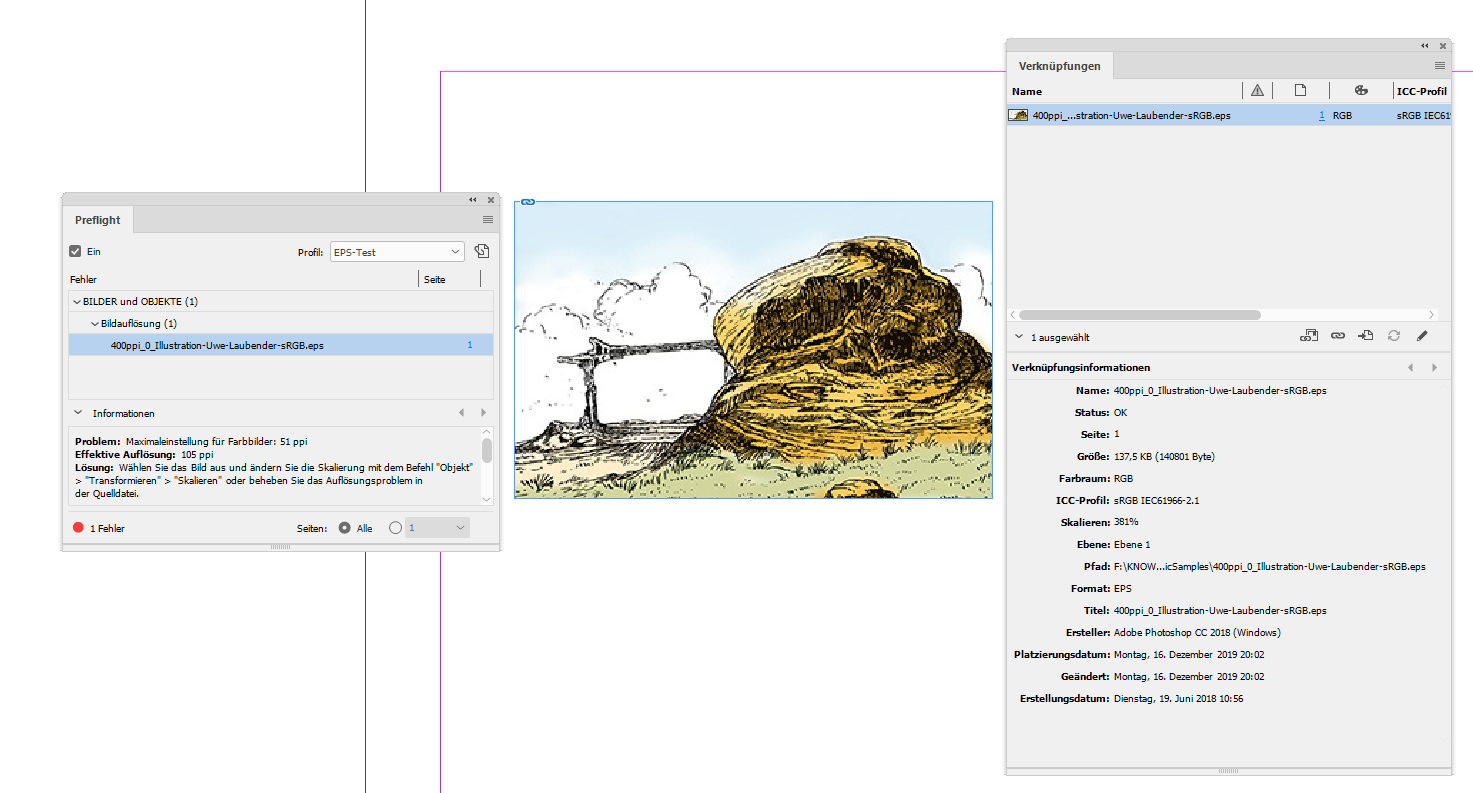Collapse the Verknüpfungen panel with double arrows
Screen dimensions: 1473x793
[x=1425, y=46]
